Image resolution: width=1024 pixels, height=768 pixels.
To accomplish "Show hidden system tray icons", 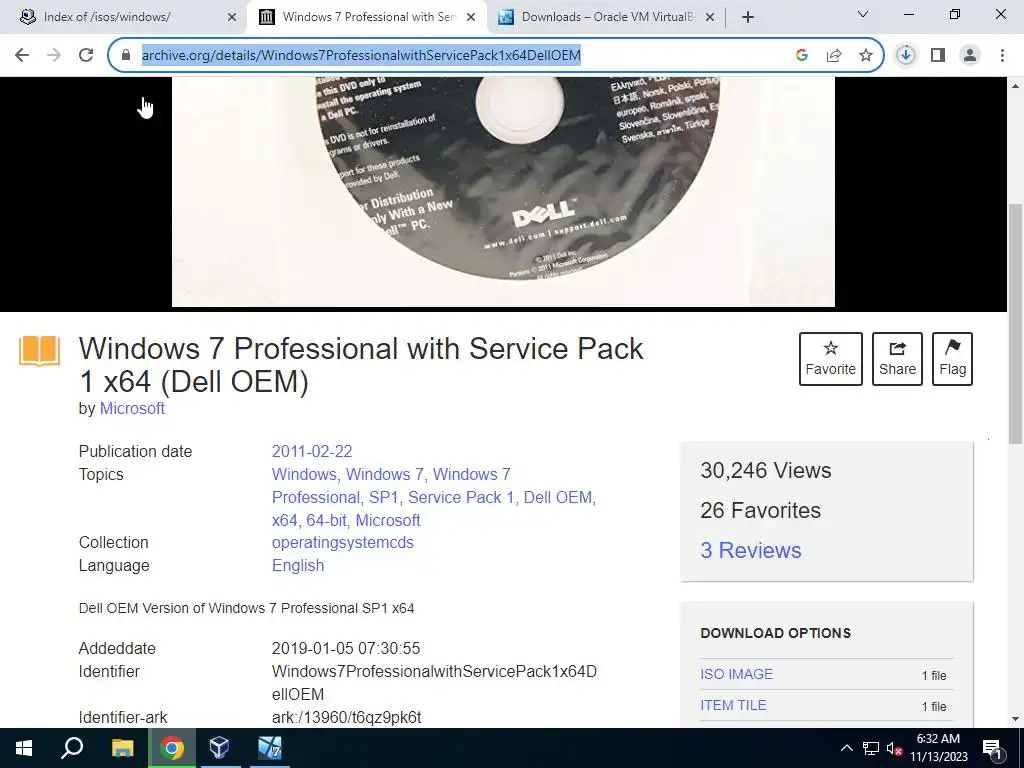I will 846,748.
